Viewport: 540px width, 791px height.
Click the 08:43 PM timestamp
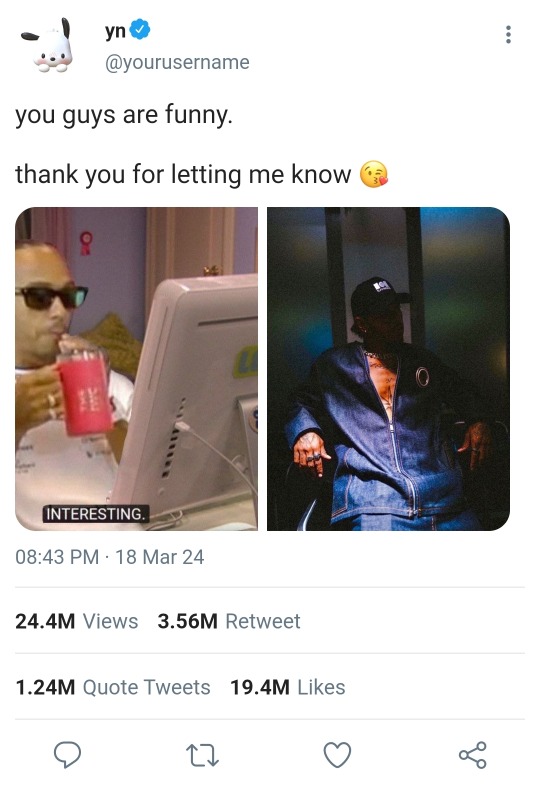57,557
